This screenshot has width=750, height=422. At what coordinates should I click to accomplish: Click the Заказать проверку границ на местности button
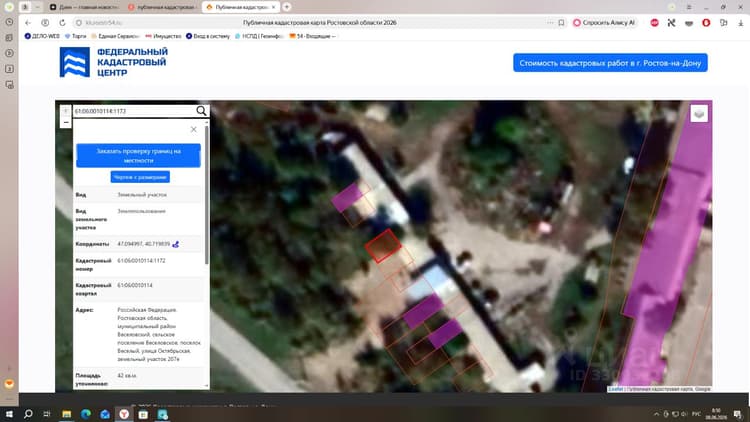pos(138,155)
